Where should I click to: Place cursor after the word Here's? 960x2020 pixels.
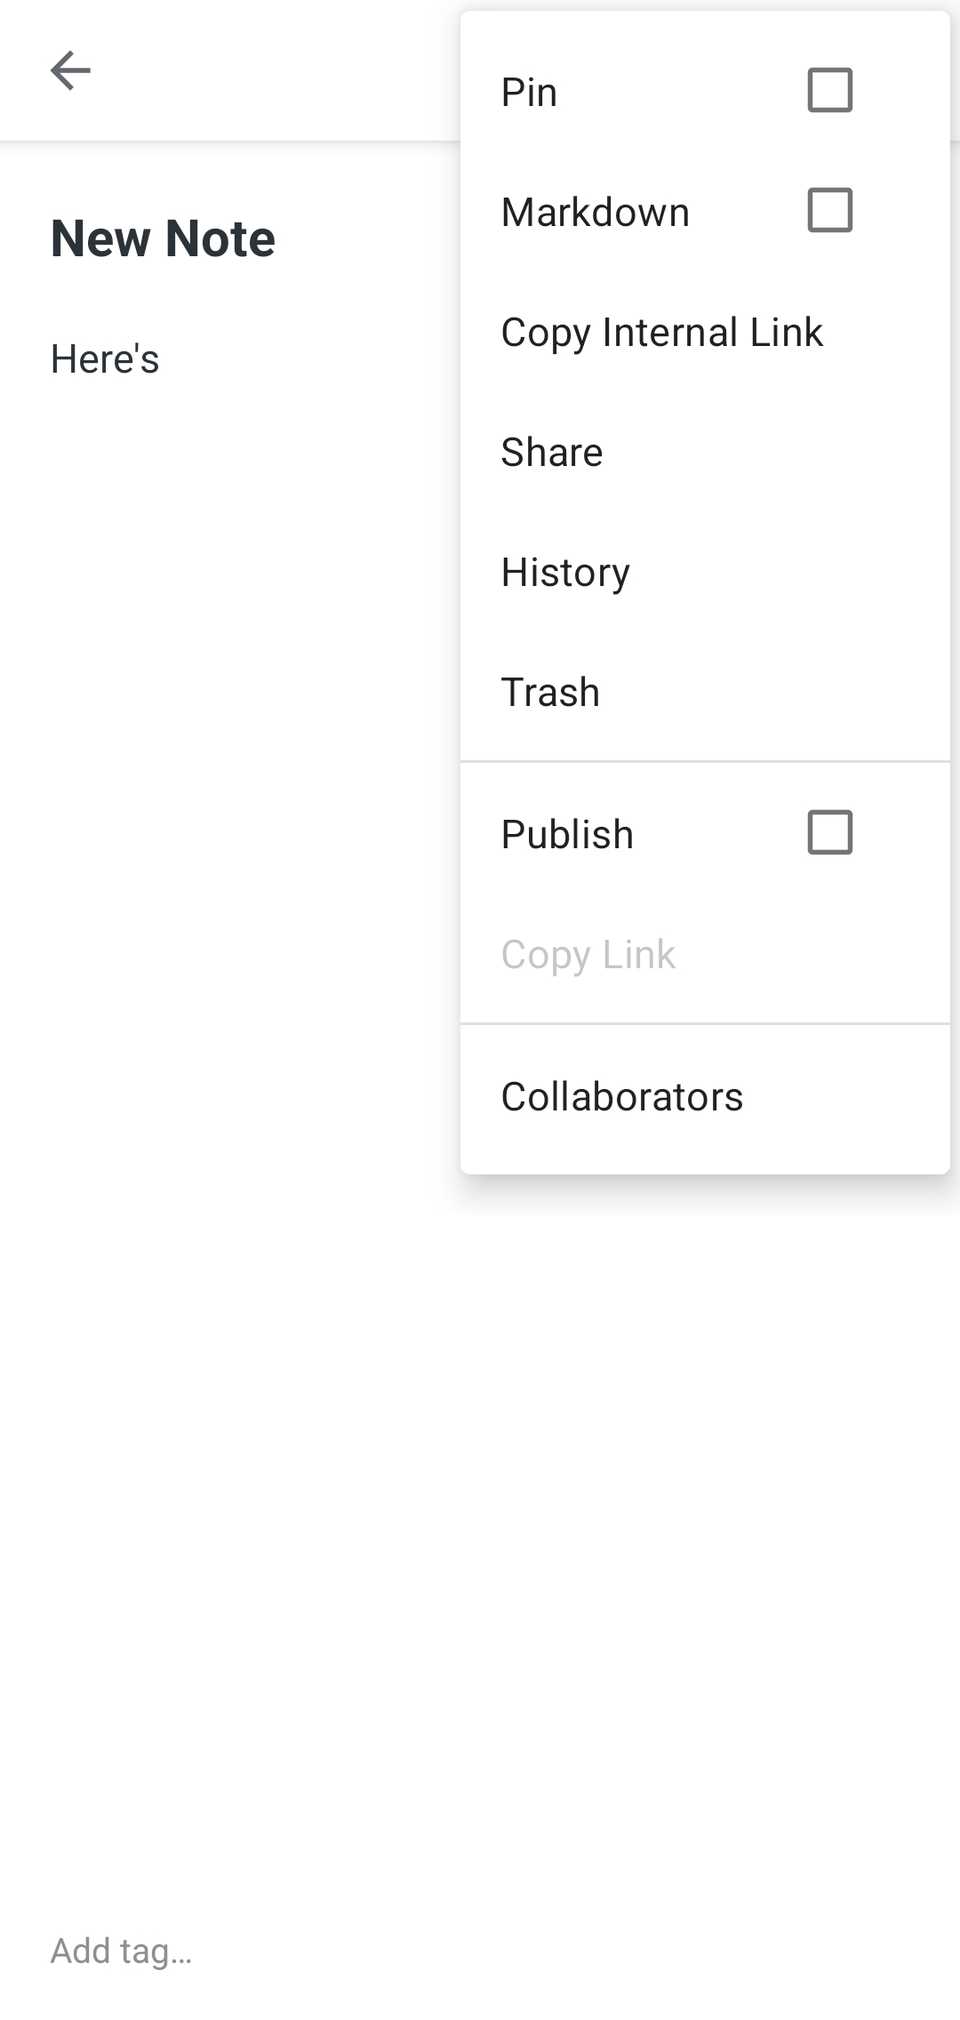pyautogui.click(x=160, y=358)
